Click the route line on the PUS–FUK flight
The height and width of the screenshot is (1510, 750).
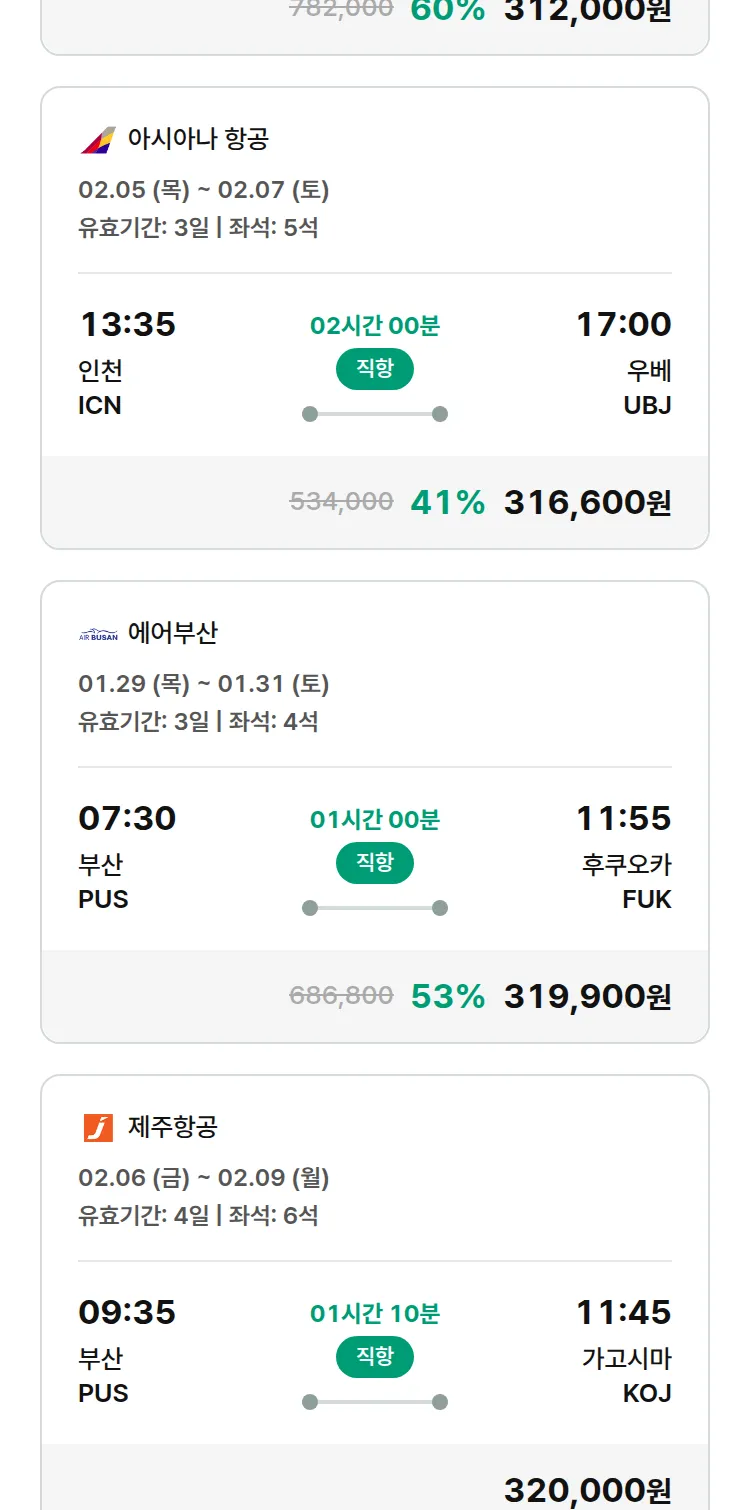coord(375,908)
